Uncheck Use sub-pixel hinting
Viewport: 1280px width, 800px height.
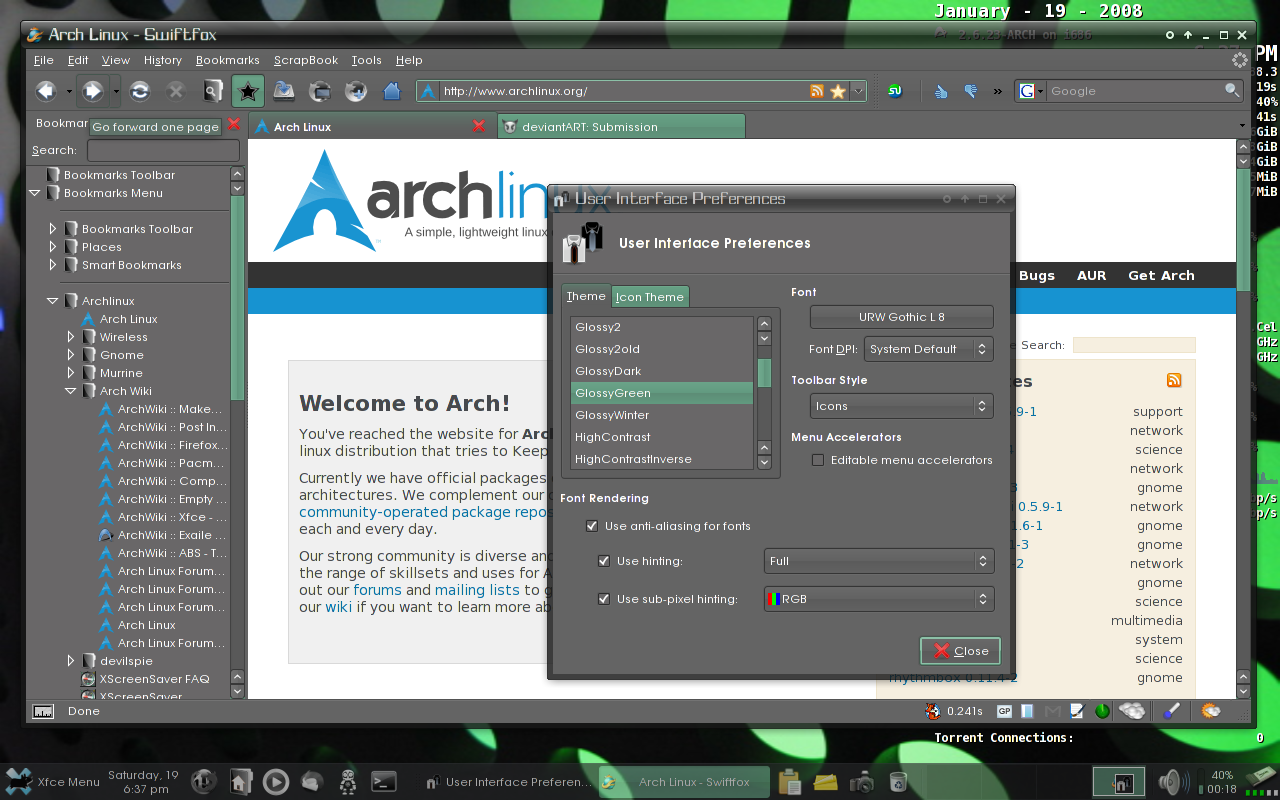coord(604,599)
